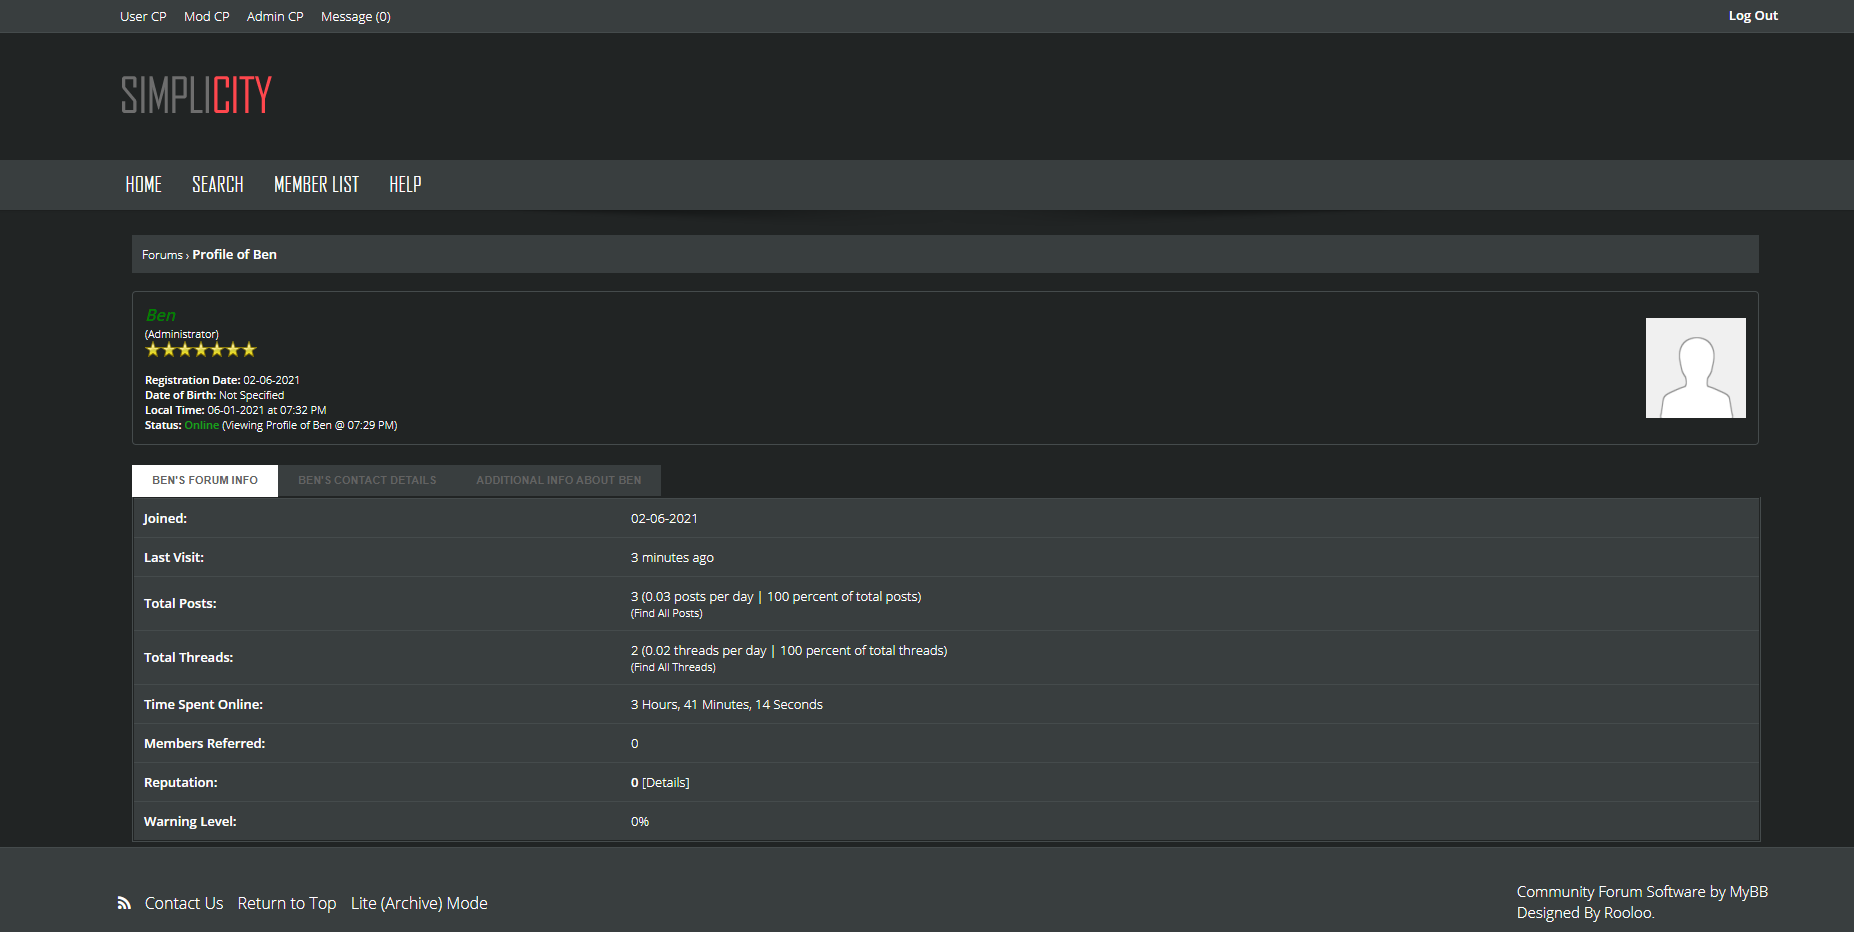Select Ben's Forum Info tab

tap(205, 481)
